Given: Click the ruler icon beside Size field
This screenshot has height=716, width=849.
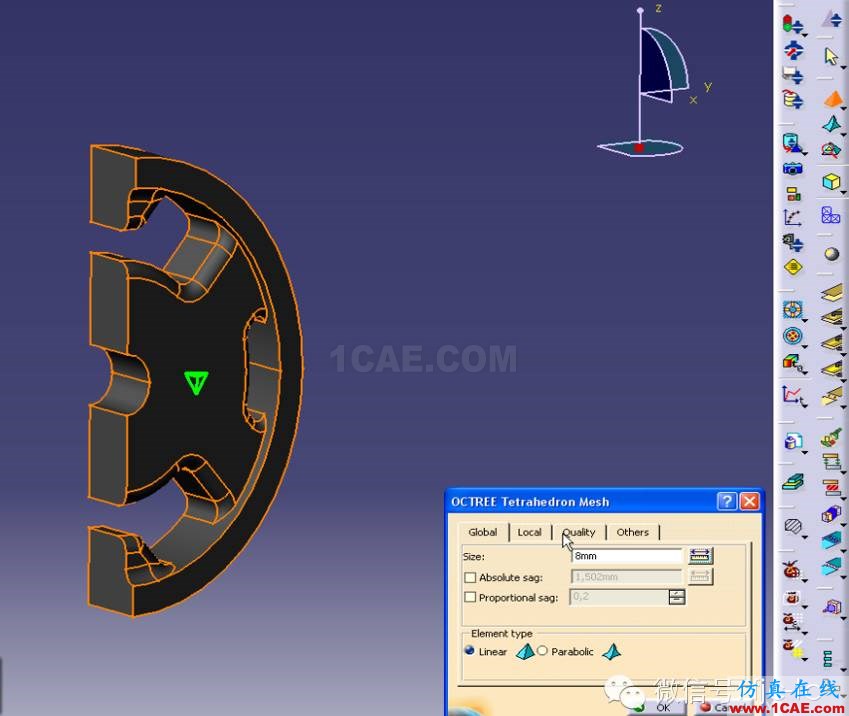Looking at the screenshot, I should click(700, 556).
